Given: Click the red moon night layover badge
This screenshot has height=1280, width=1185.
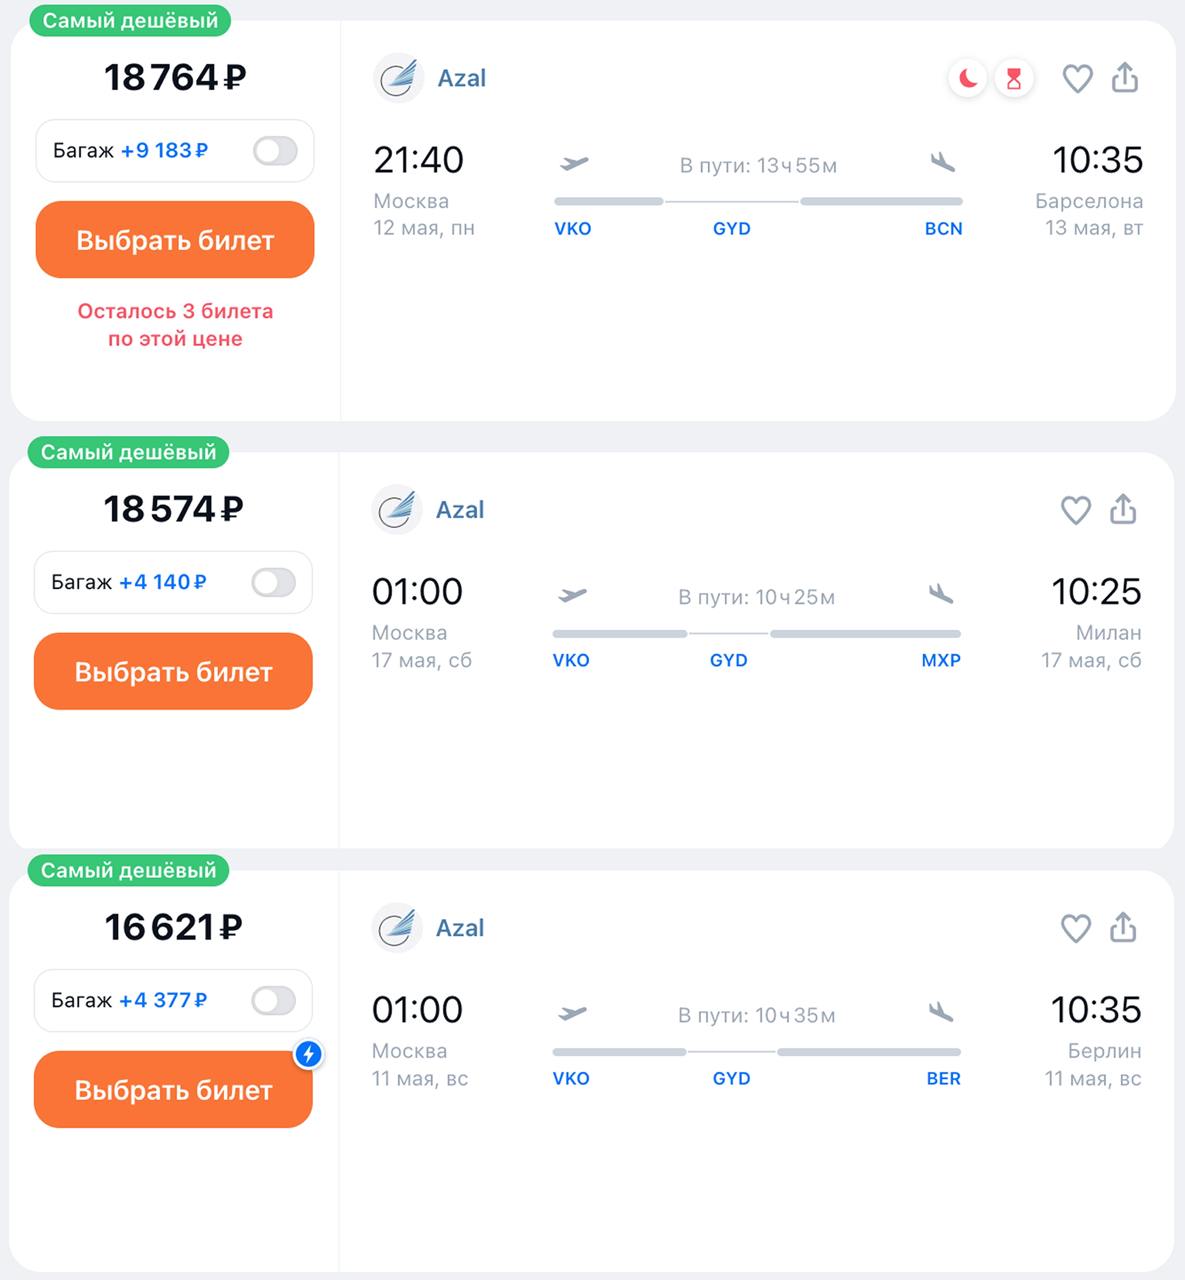Looking at the screenshot, I should tap(968, 78).
